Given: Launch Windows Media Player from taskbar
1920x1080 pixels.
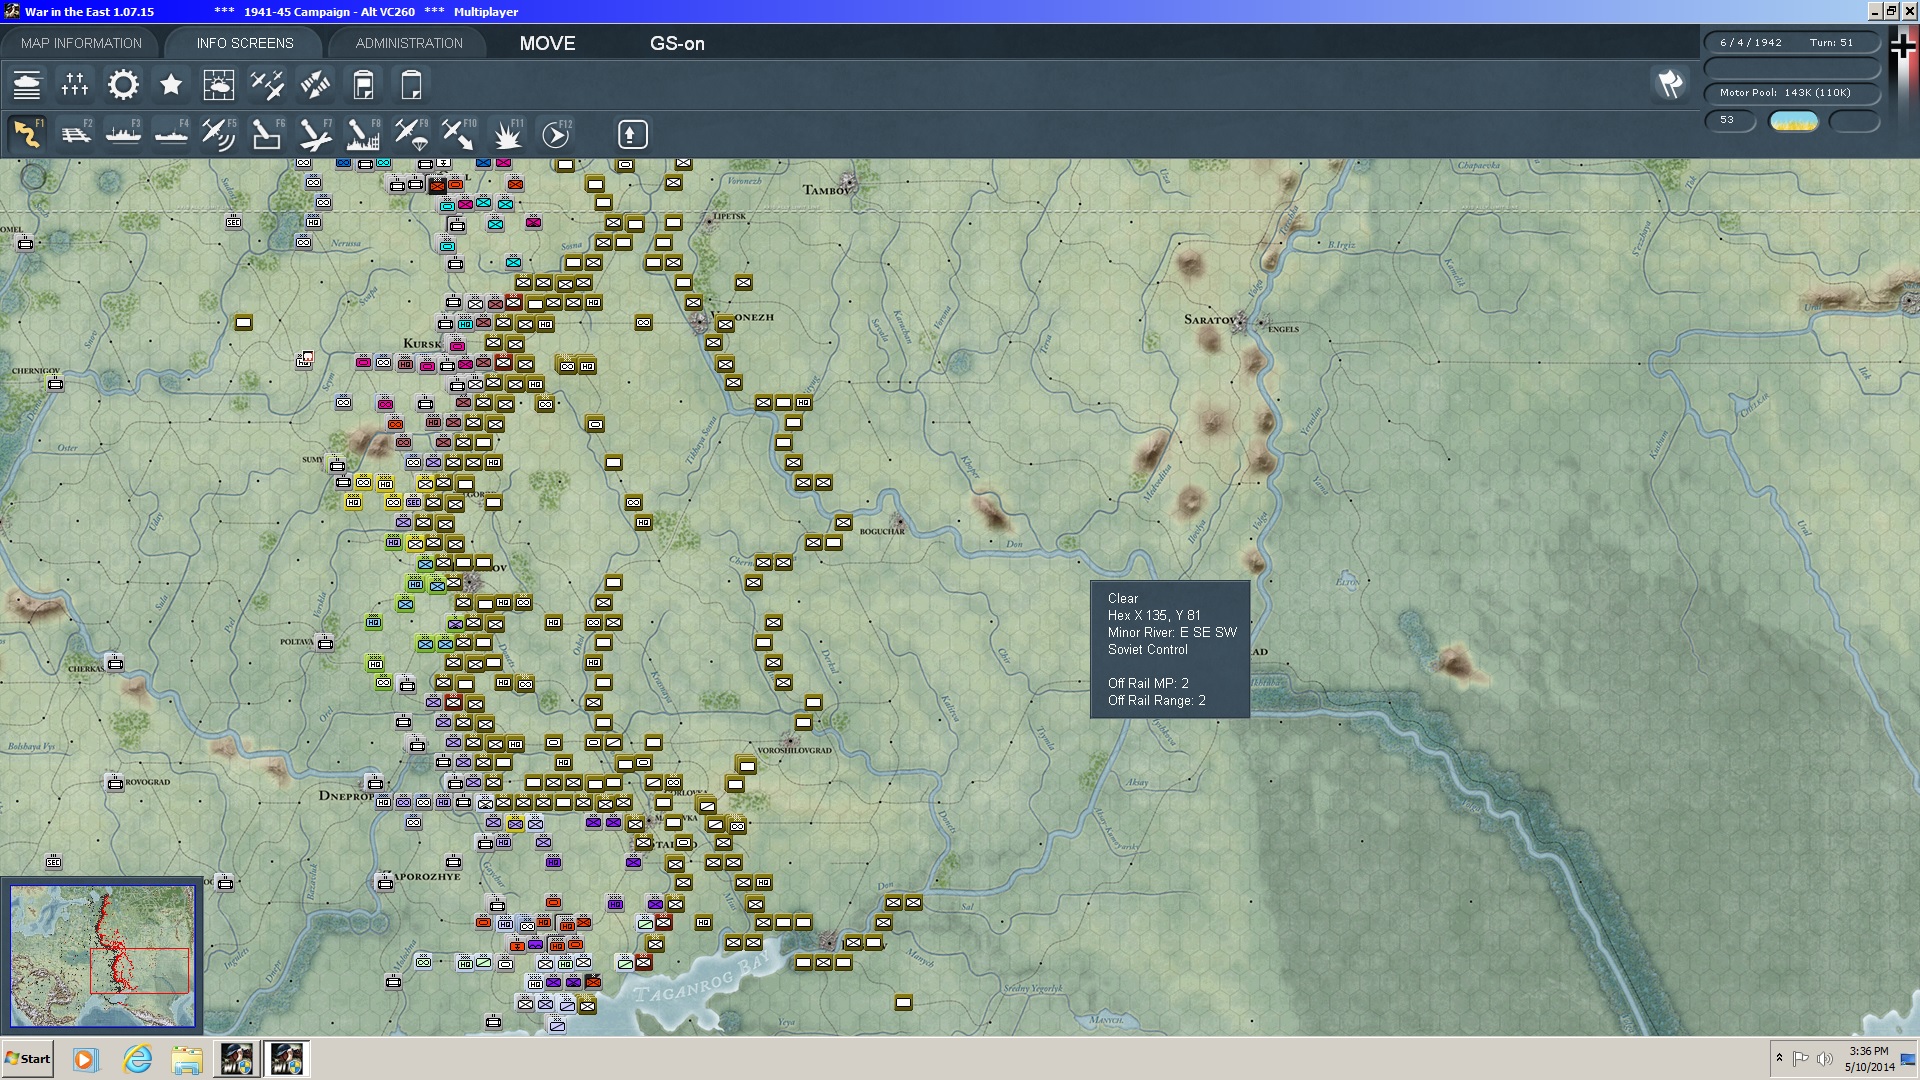Looking at the screenshot, I should 85,1059.
